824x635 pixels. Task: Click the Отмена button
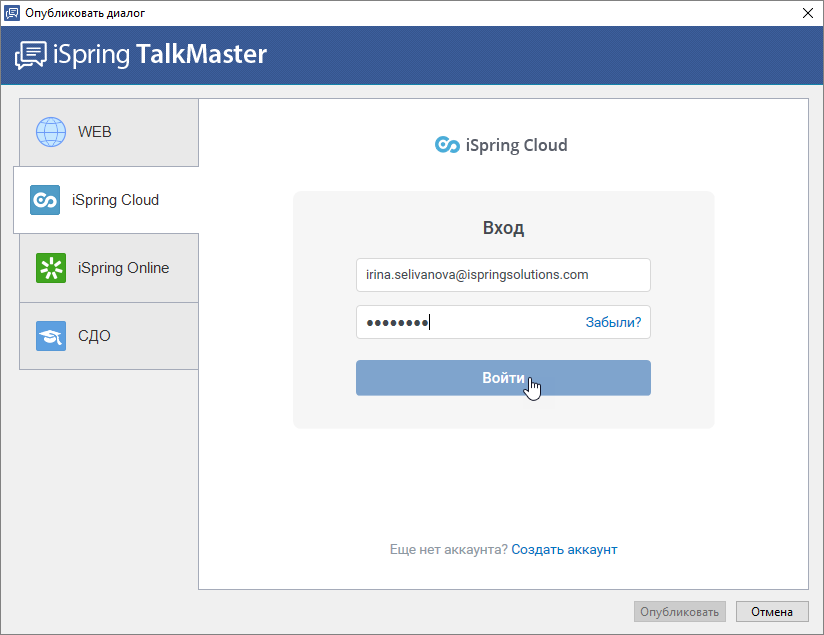pyautogui.click(x=771, y=612)
